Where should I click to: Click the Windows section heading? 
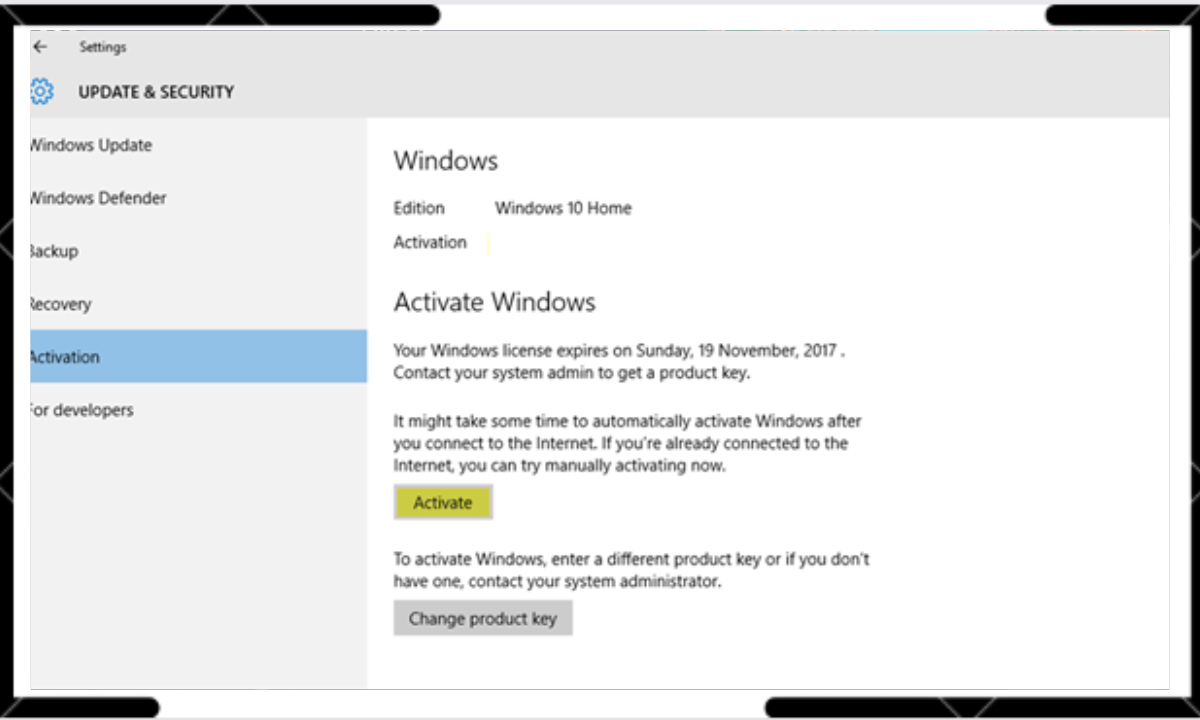tap(446, 161)
